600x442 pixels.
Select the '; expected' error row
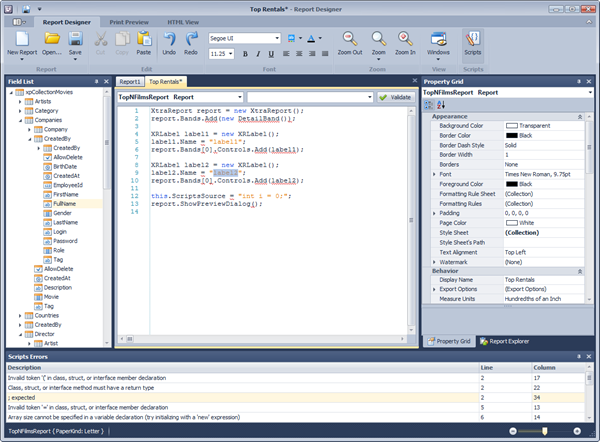click(x=295, y=398)
